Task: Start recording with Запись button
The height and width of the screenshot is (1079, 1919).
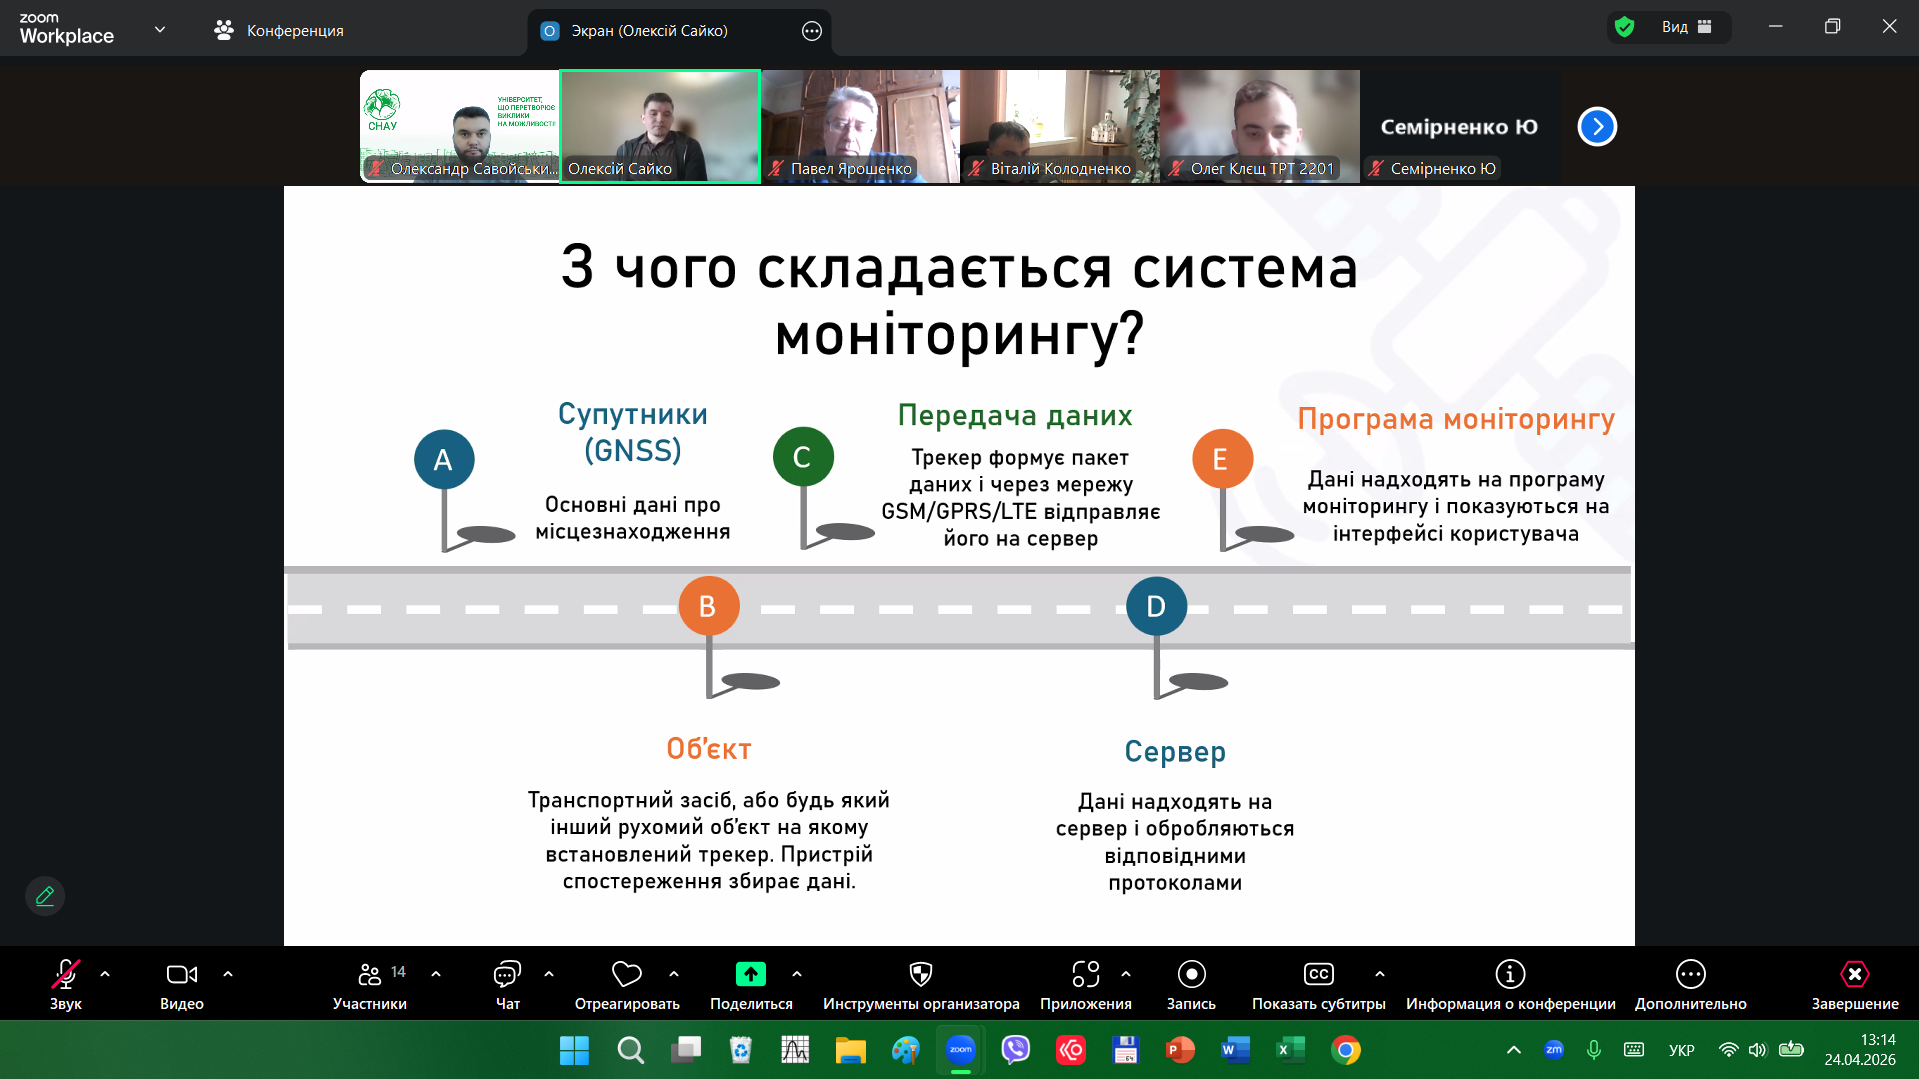Action: [1191, 975]
